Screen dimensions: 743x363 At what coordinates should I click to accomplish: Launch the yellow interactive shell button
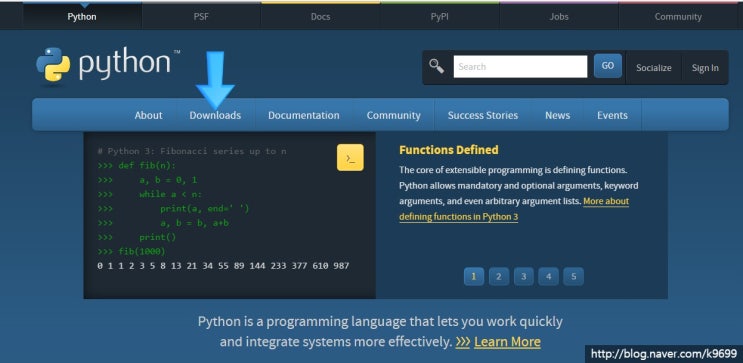[350, 158]
